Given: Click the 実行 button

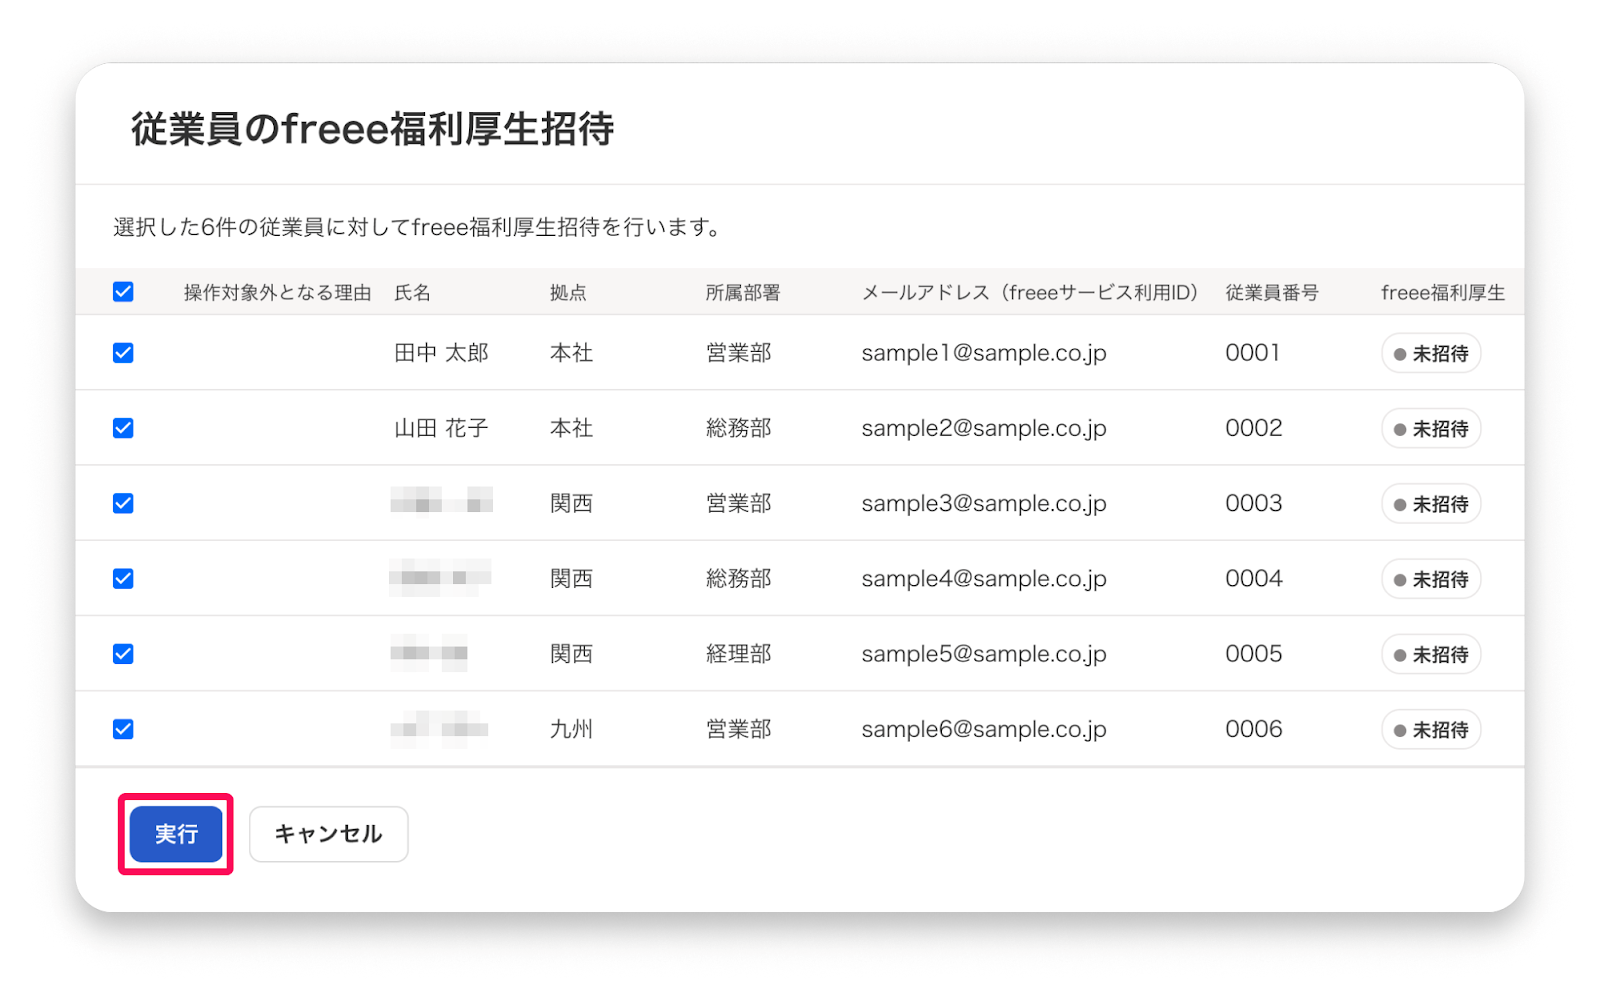Looking at the screenshot, I should pyautogui.click(x=176, y=834).
